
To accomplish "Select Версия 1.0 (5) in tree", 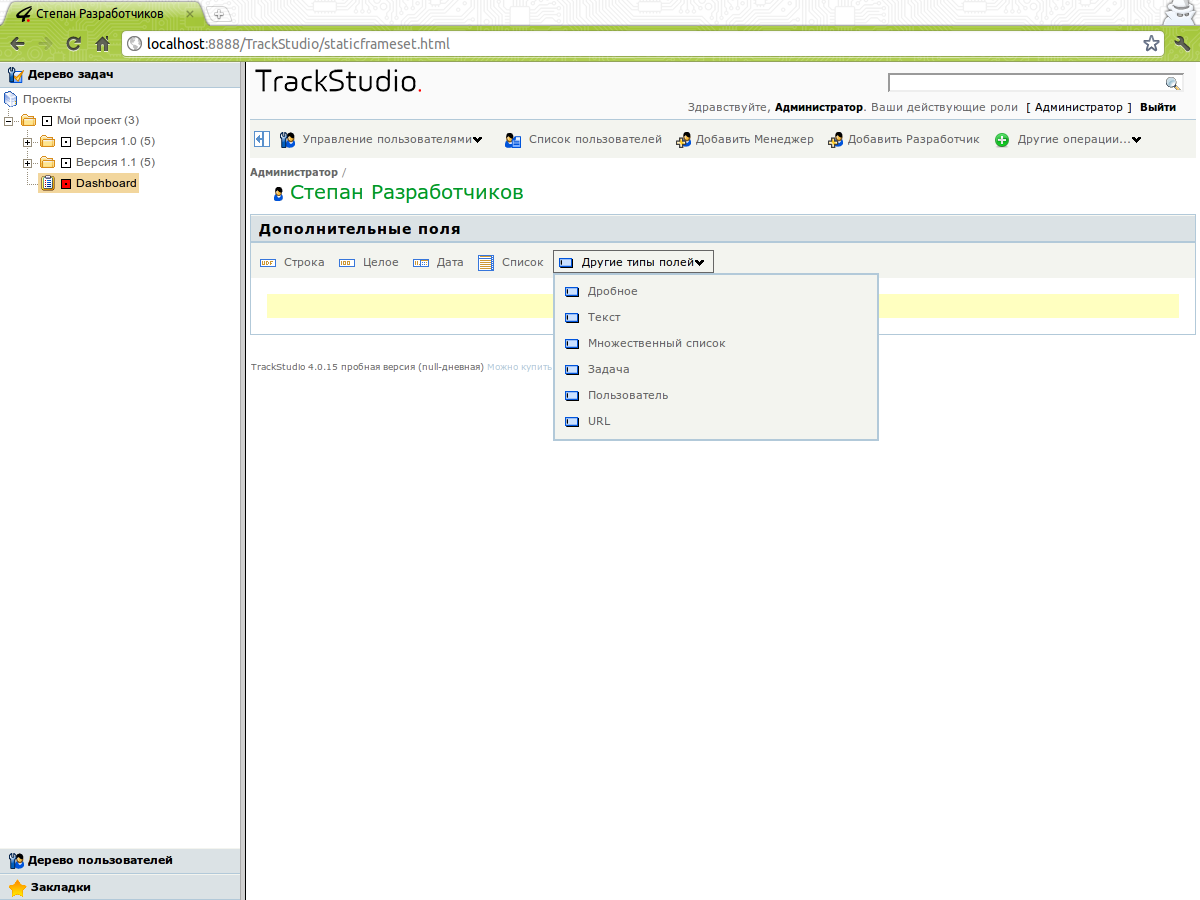I will point(116,142).
